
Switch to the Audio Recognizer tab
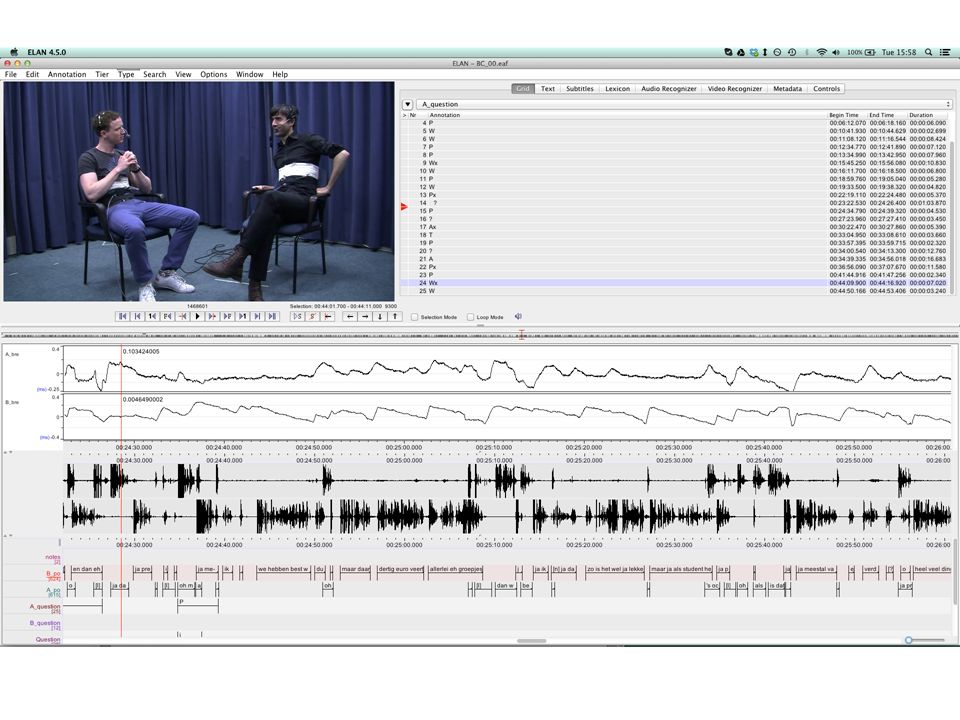click(669, 89)
